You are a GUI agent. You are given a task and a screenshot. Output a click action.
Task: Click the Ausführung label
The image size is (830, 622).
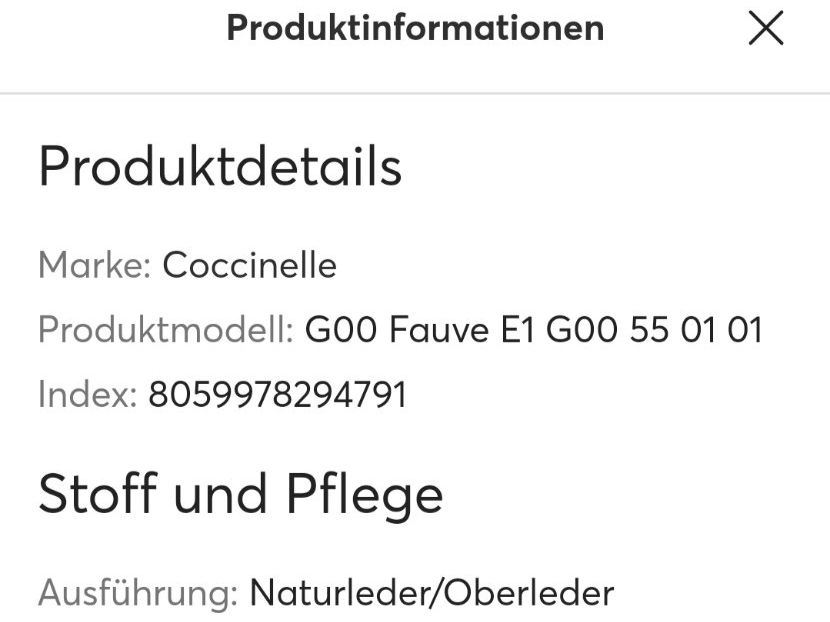138,593
